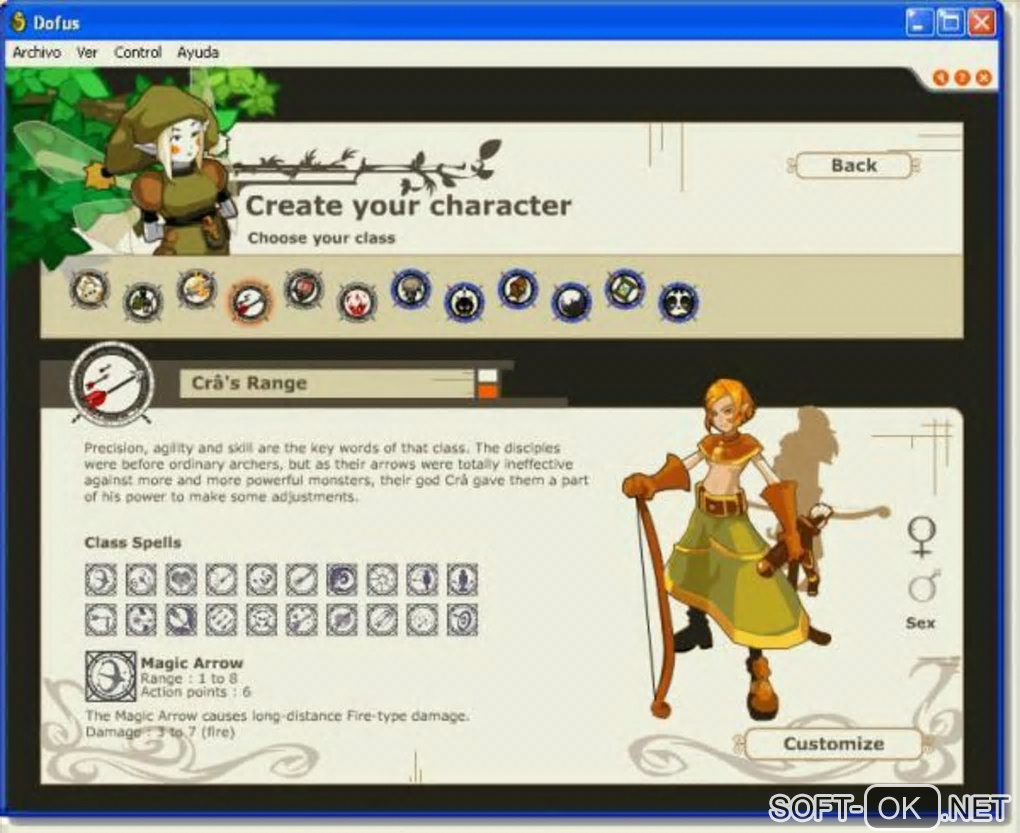Choose the panda-face class icon
Viewport: 1020px width, 833px height.
pos(678,302)
